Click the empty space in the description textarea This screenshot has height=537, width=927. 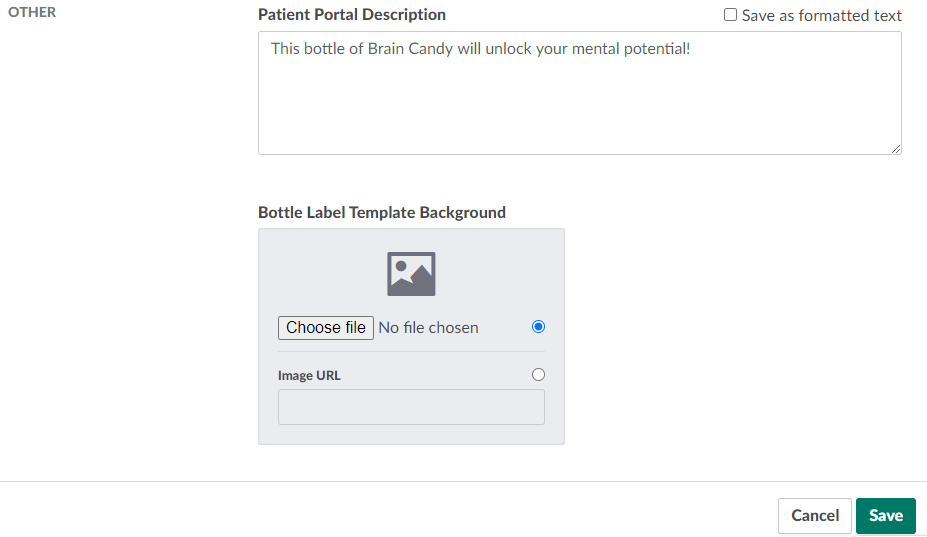click(579, 110)
